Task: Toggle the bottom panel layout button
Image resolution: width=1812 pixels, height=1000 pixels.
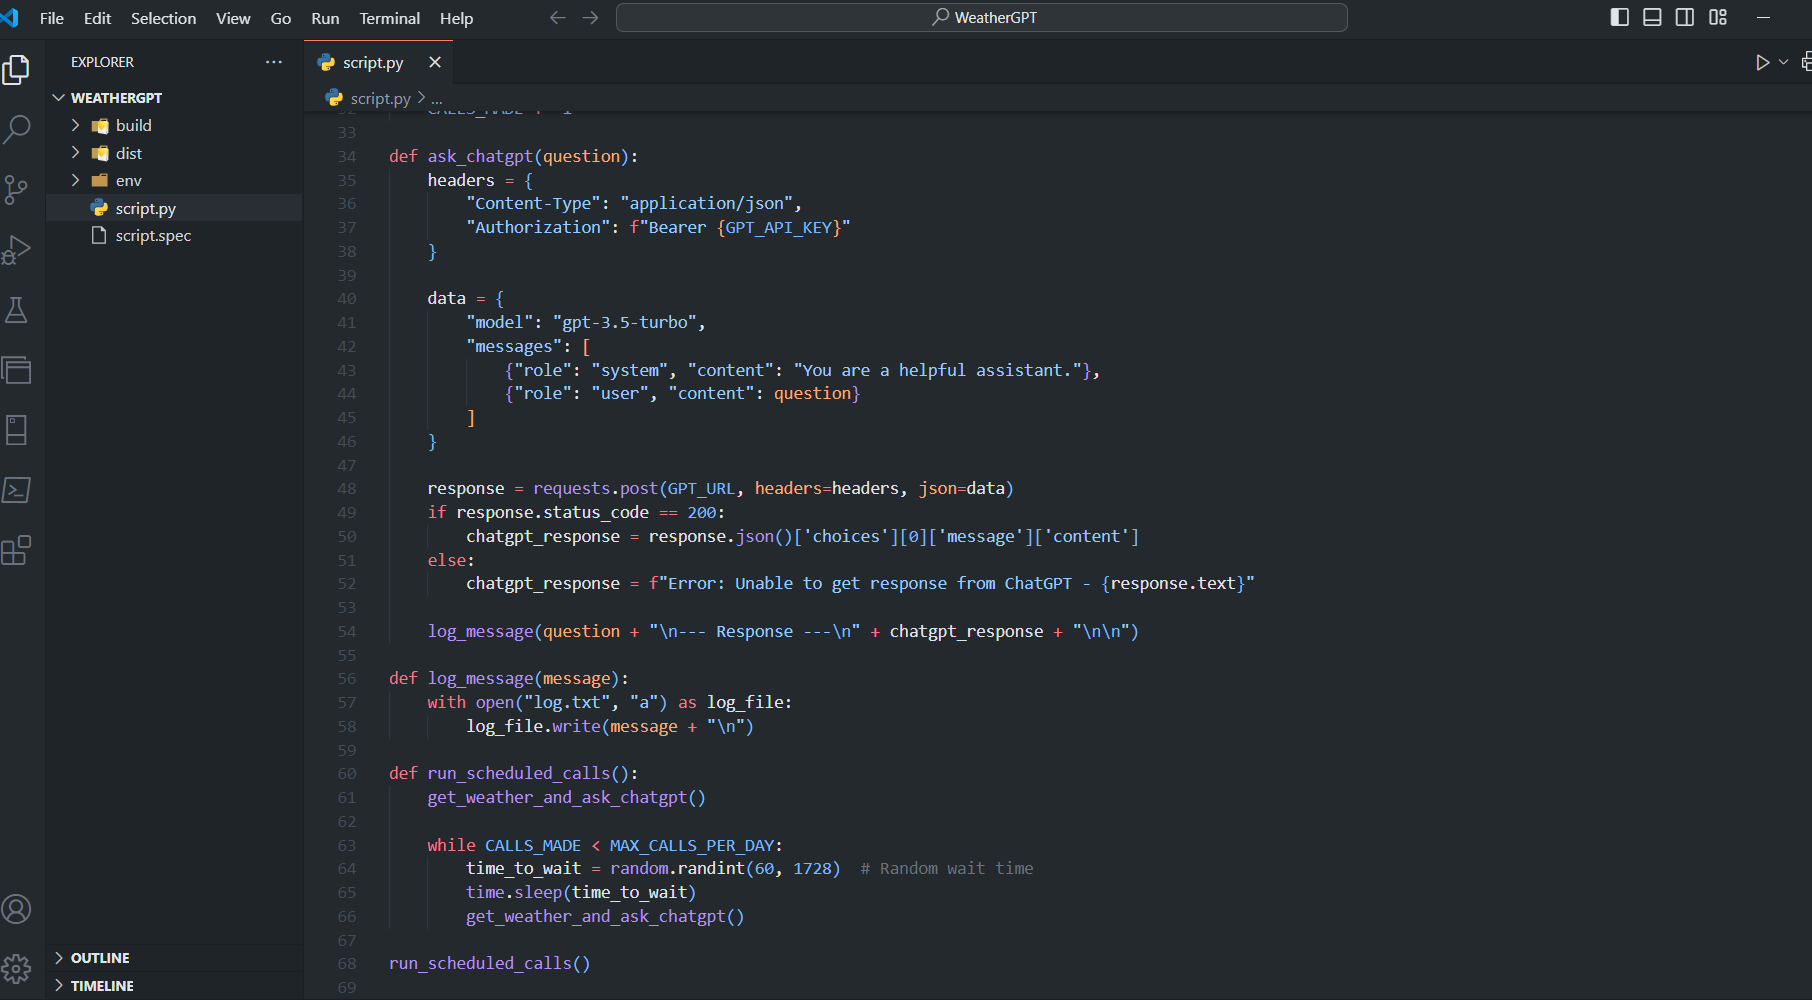Action: [1652, 17]
